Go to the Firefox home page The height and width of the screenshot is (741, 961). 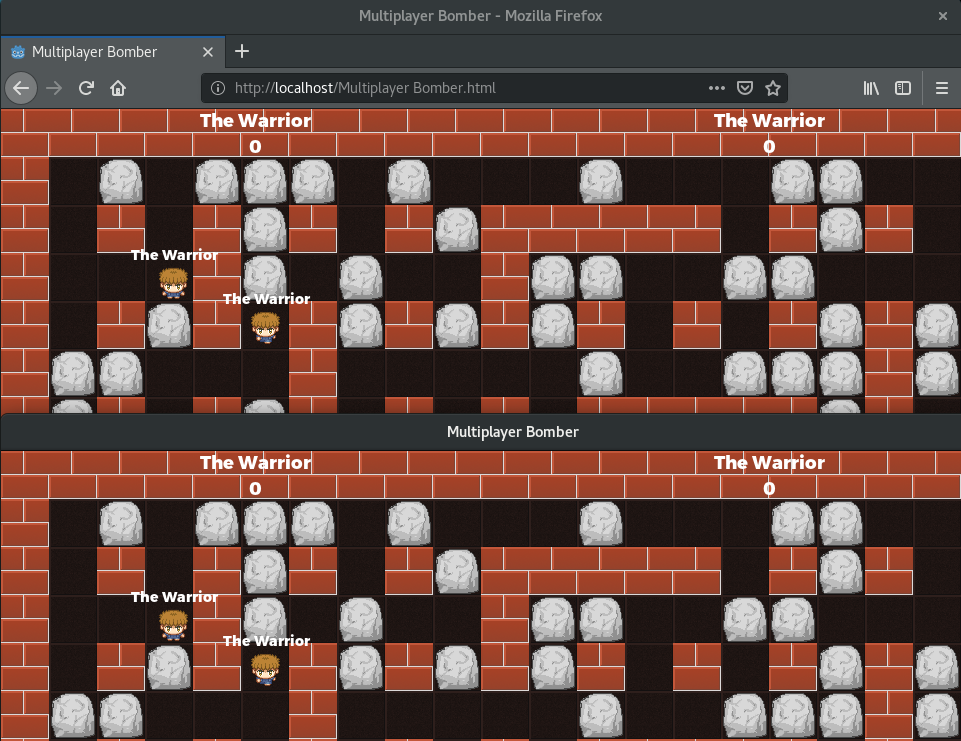pyautogui.click(x=118, y=88)
